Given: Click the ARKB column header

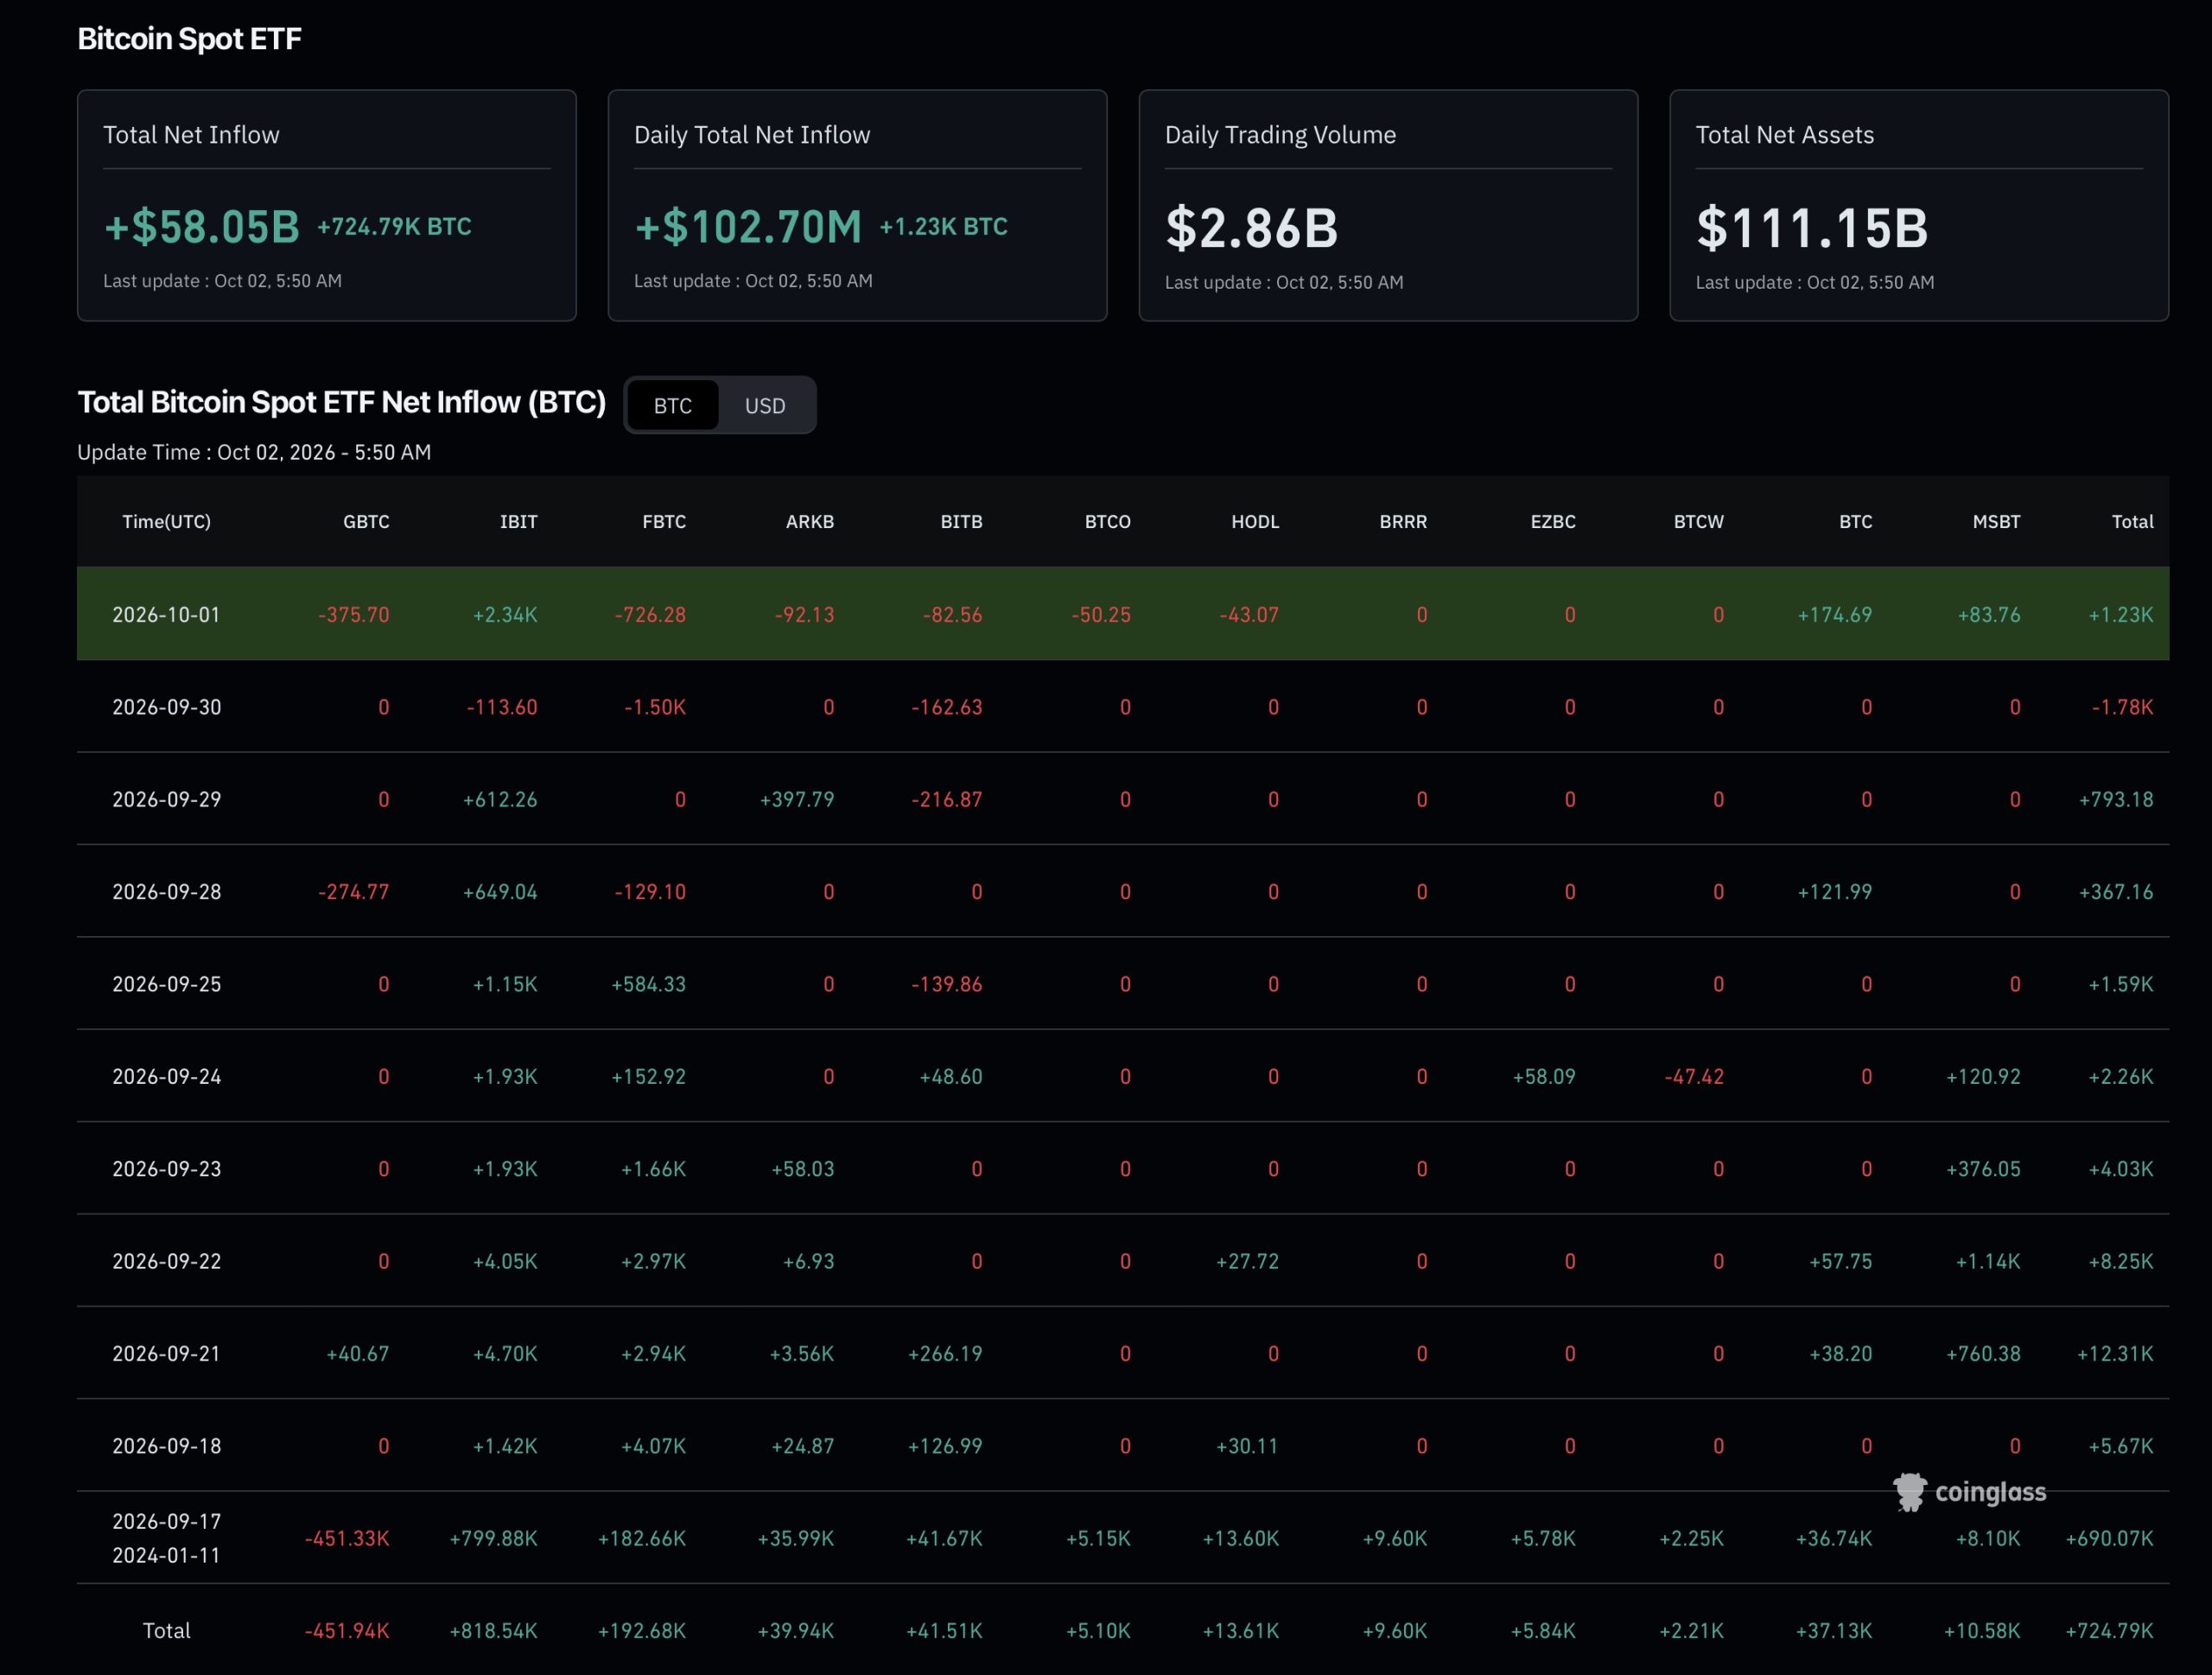Looking at the screenshot, I should 809,521.
